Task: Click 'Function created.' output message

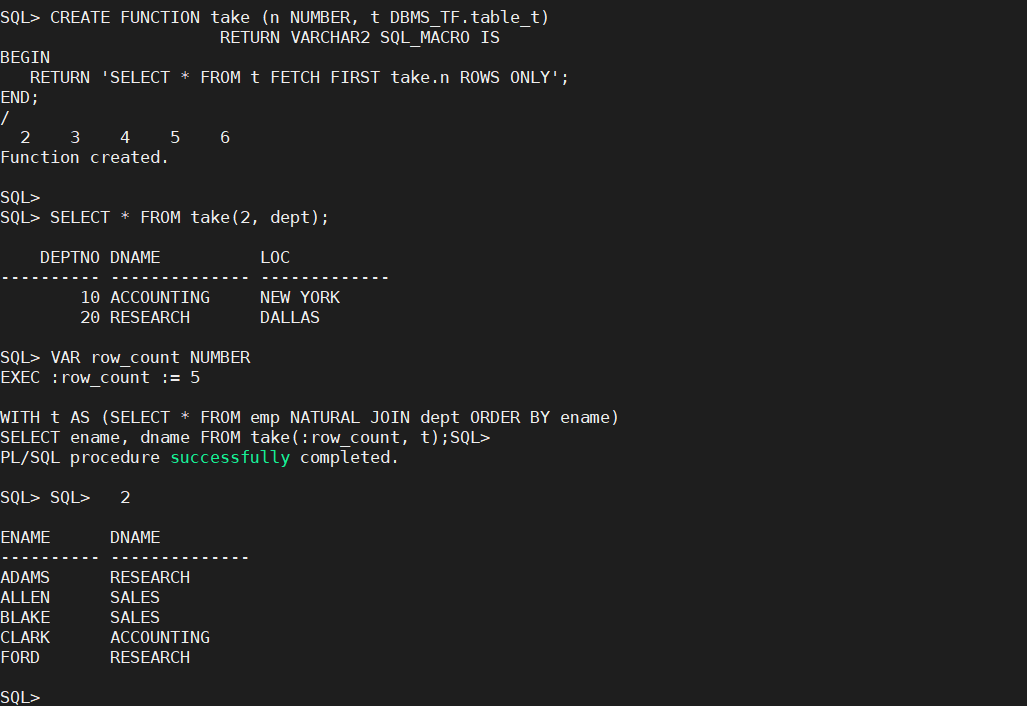Action: (84, 158)
